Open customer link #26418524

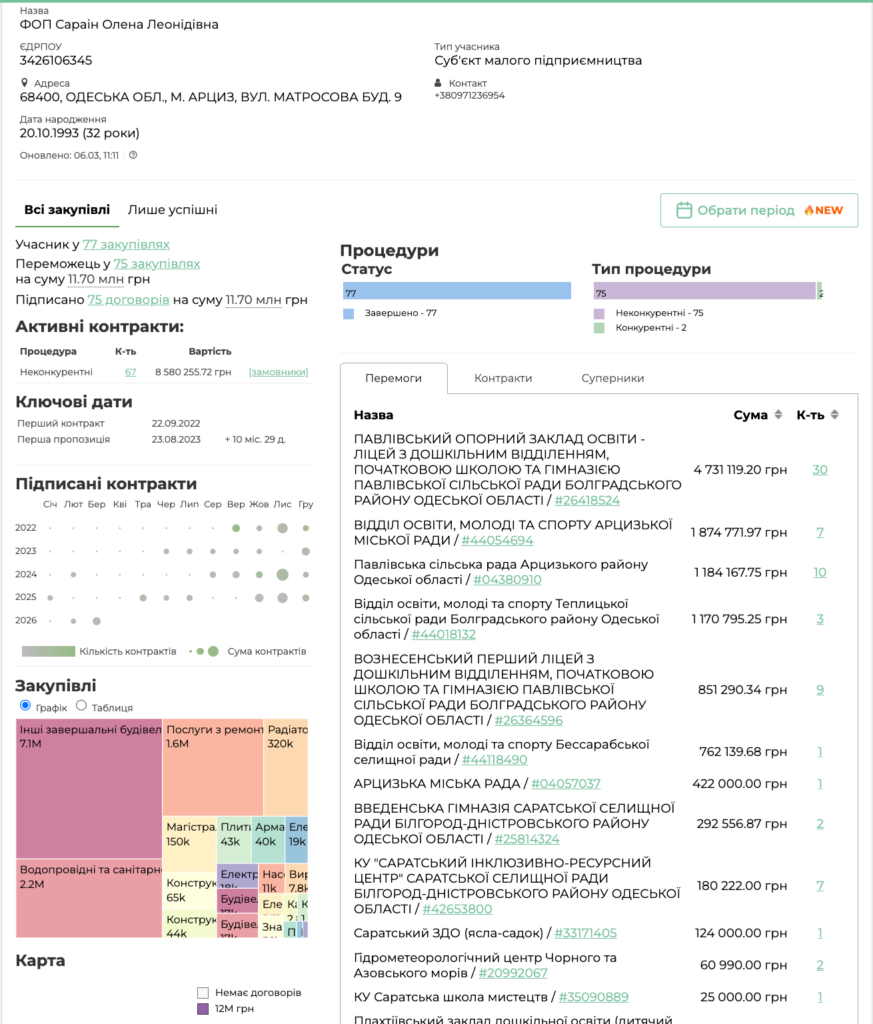[x=587, y=500]
